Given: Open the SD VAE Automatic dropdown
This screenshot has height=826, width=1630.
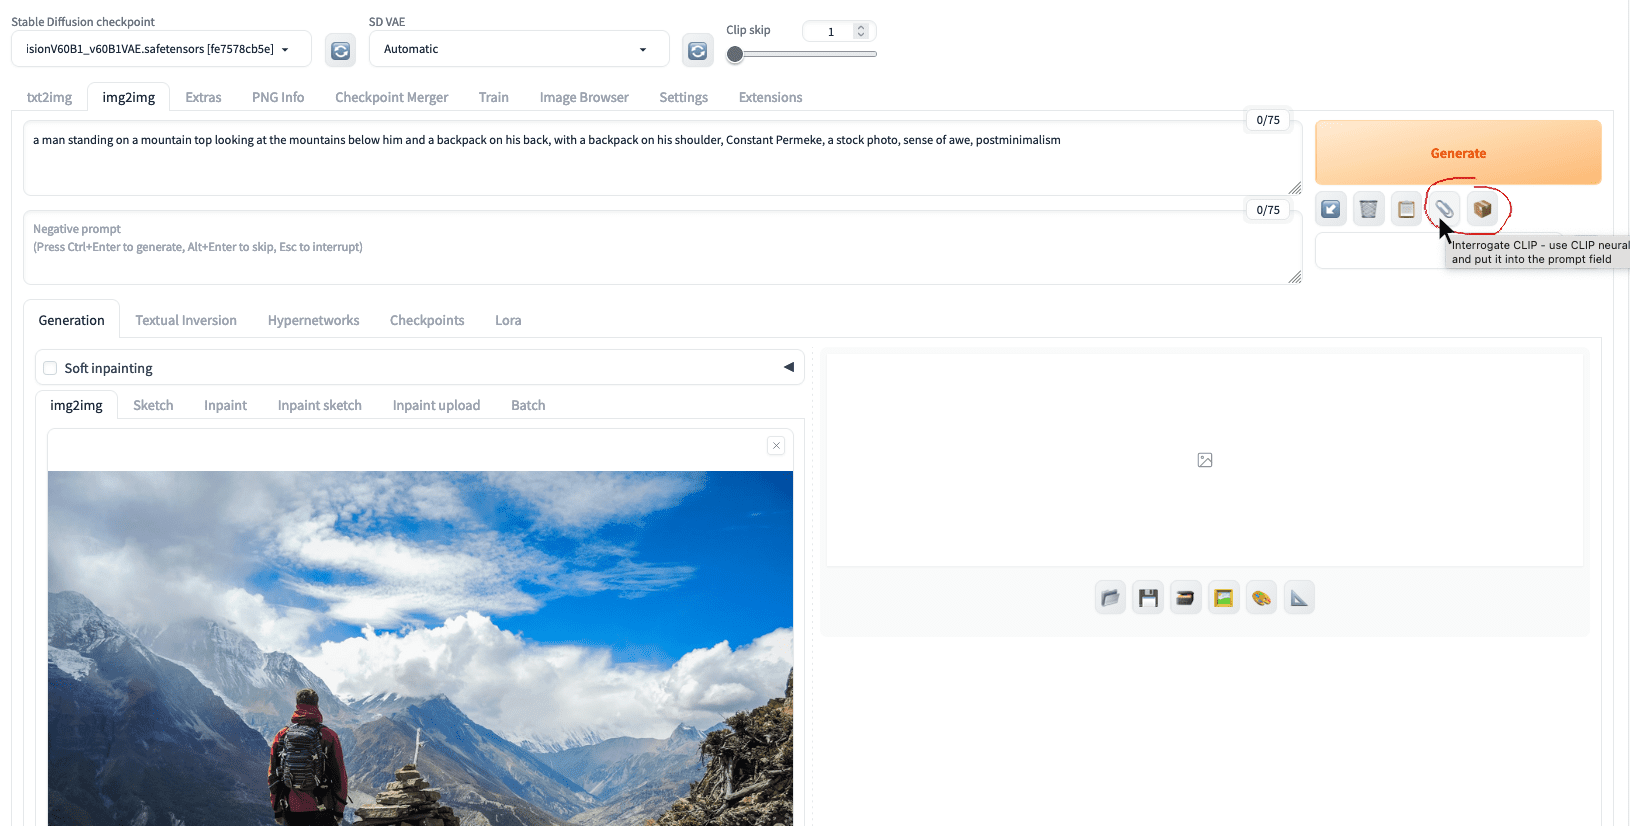Looking at the screenshot, I should [519, 49].
